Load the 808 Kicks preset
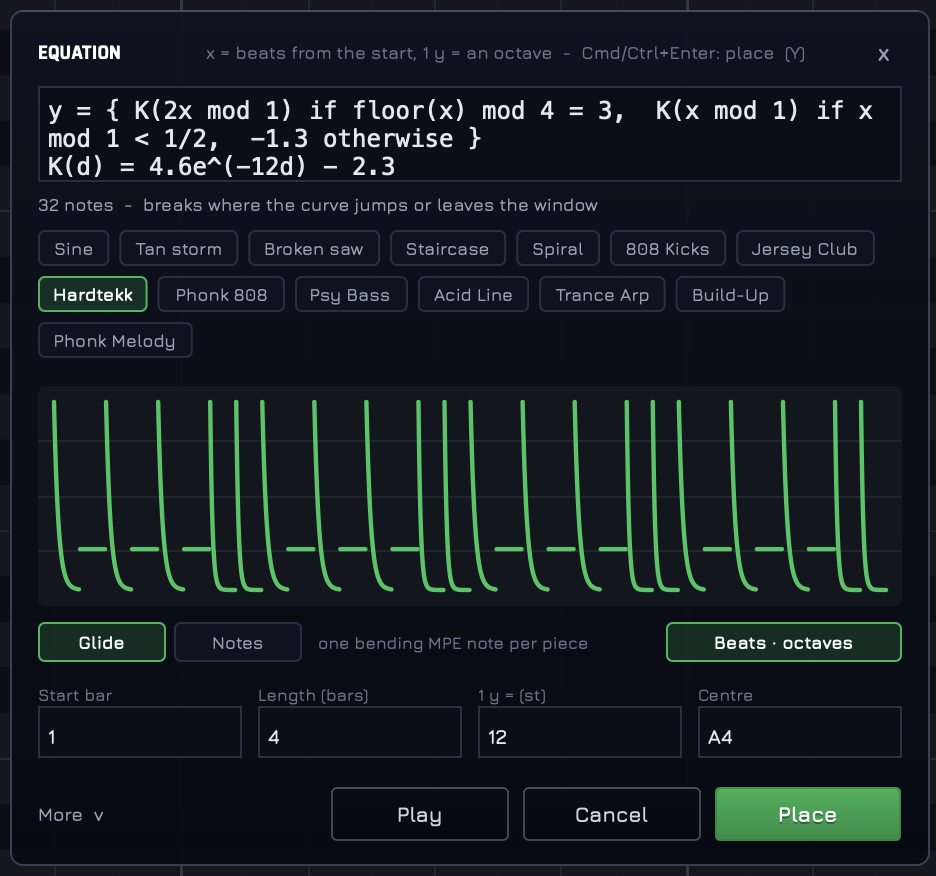The width and height of the screenshot is (936, 876). (667, 248)
